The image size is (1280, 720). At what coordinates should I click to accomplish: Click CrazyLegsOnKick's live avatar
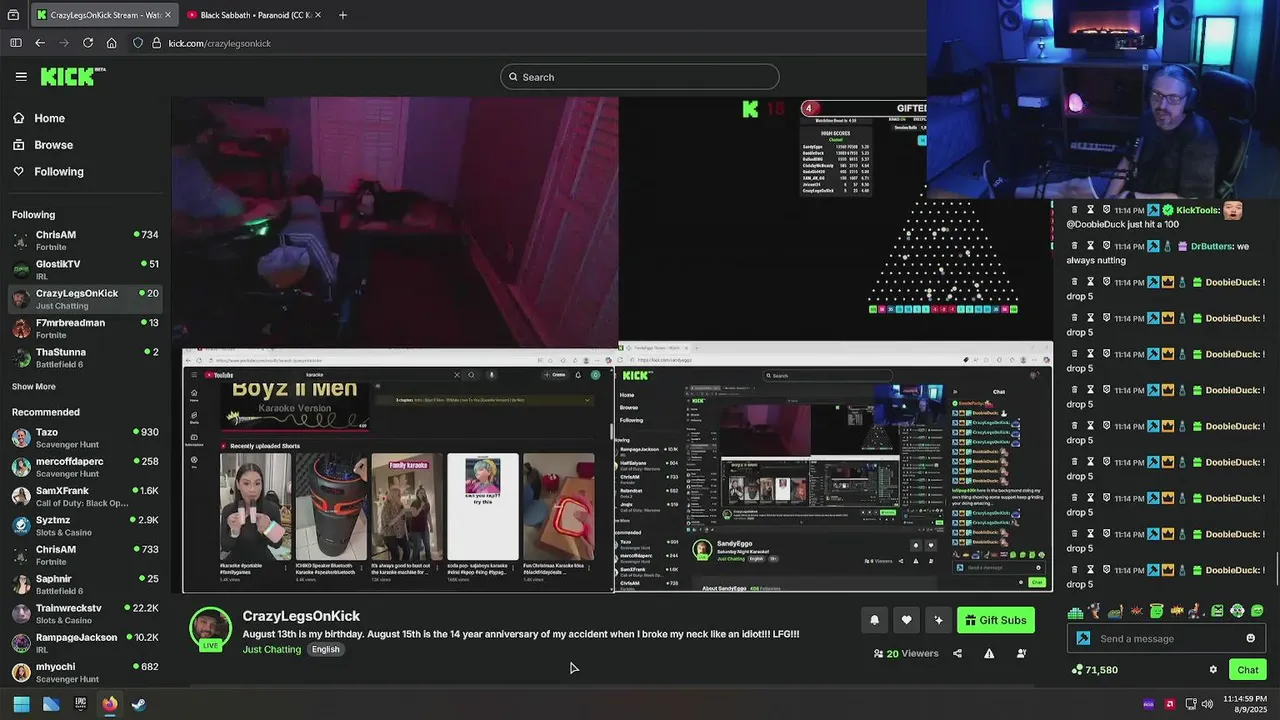click(x=210, y=629)
